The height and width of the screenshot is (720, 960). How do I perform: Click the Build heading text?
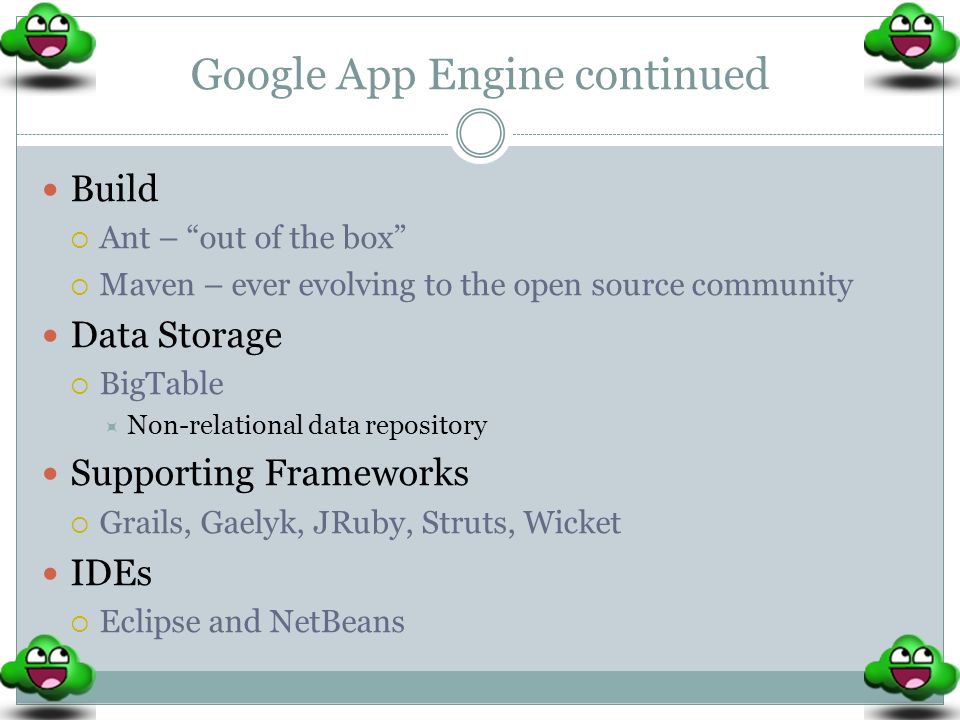point(114,188)
